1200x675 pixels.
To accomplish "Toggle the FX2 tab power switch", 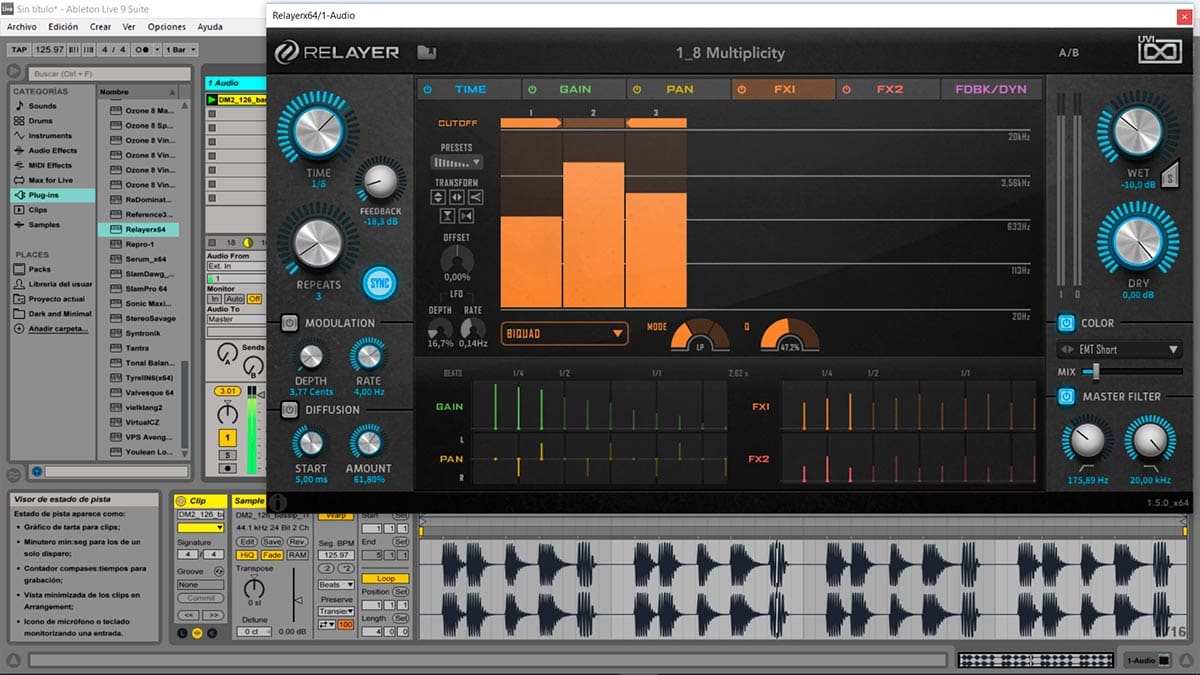I will (x=846, y=89).
